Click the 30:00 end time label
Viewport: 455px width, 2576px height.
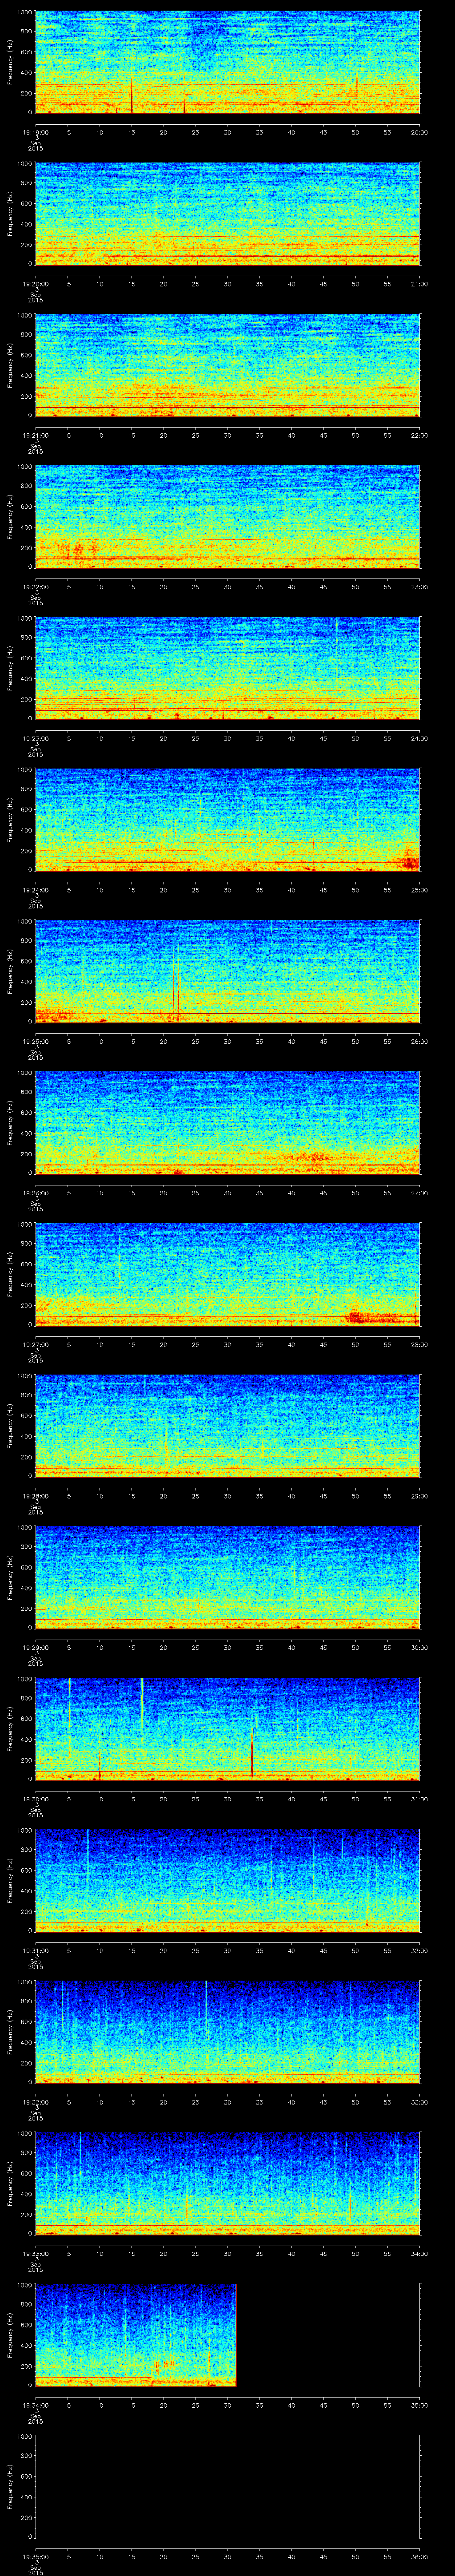coord(420,1647)
